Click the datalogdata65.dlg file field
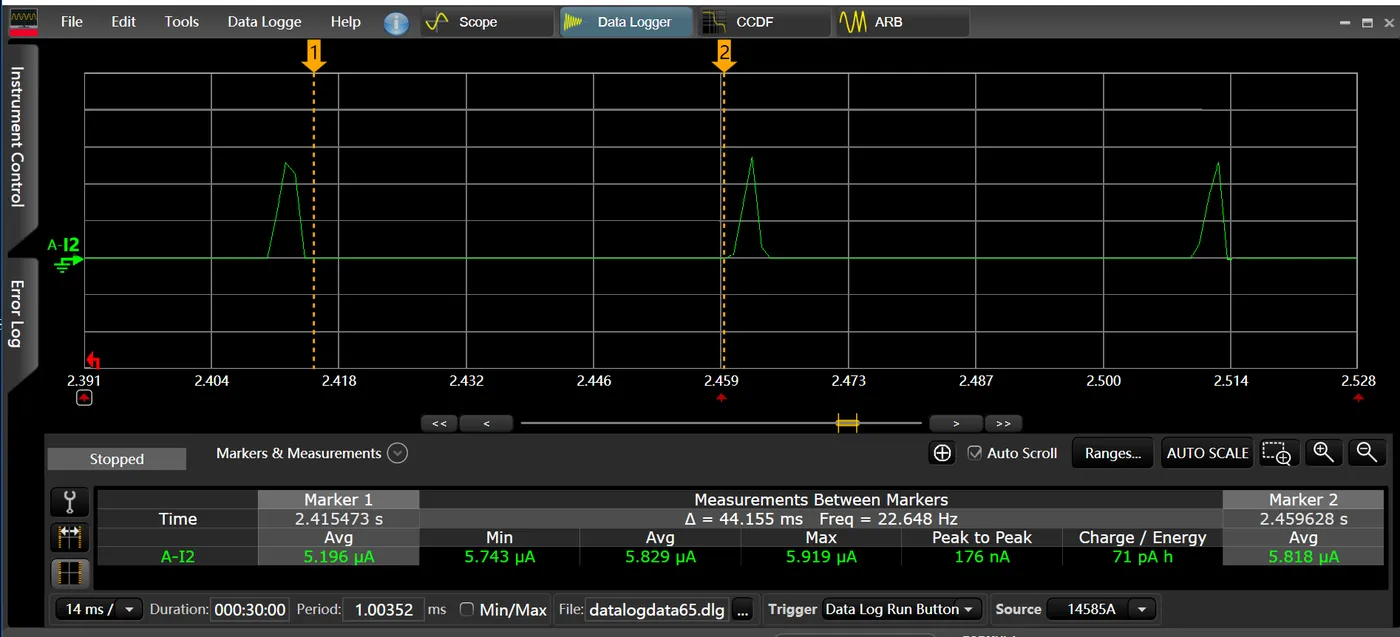This screenshot has width=1400, height=637. (657, 610)
